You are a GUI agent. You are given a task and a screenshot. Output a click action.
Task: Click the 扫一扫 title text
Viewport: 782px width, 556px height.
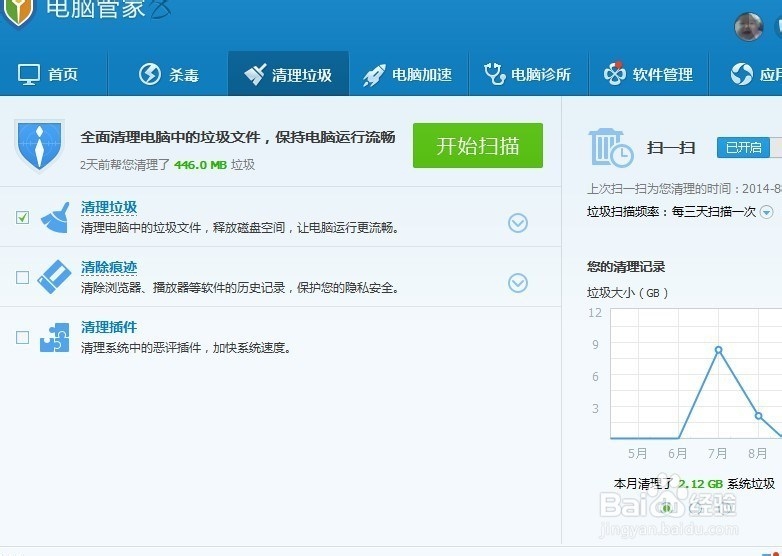(x=671, y=148)
